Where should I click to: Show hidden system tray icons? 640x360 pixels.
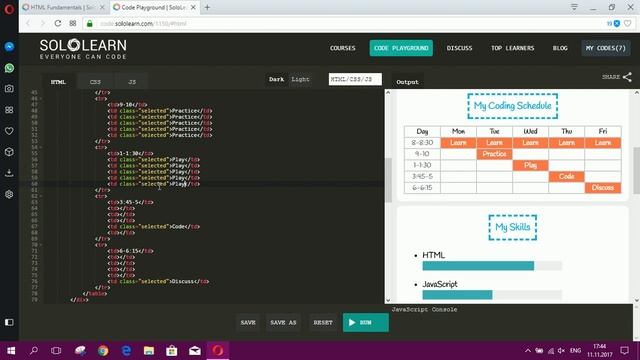(528, 351)
